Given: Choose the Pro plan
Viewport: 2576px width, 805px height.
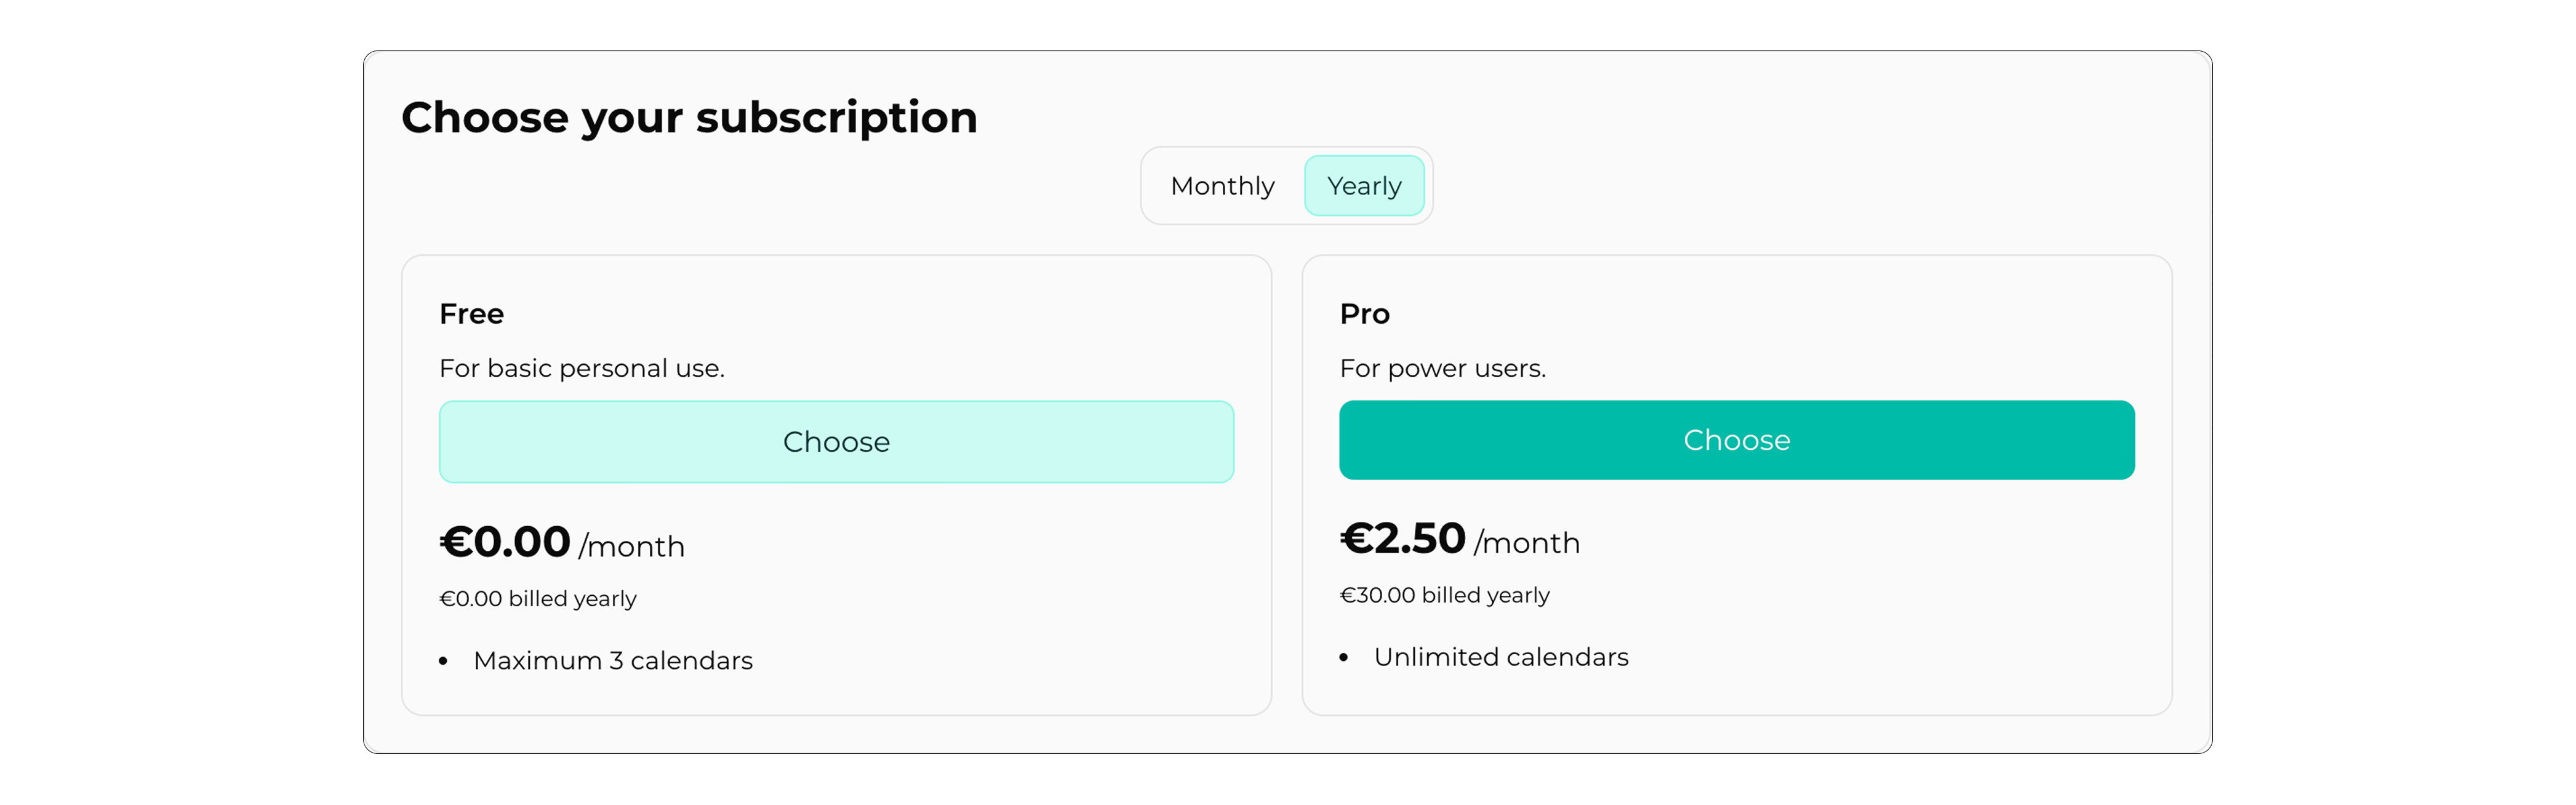Looking at the screenshot, I should (1736, 440).
